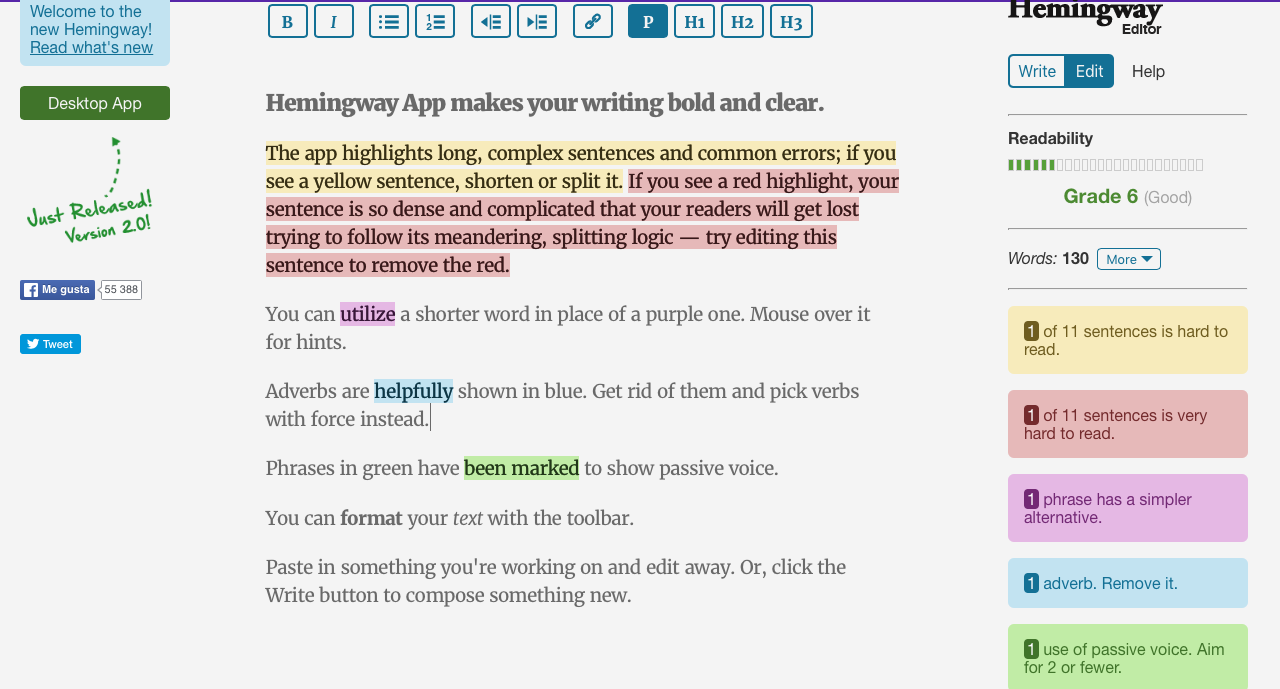Screen dimensions: 1280x689
Task: Increase indent with the indent icon
Action: (537, 21)
